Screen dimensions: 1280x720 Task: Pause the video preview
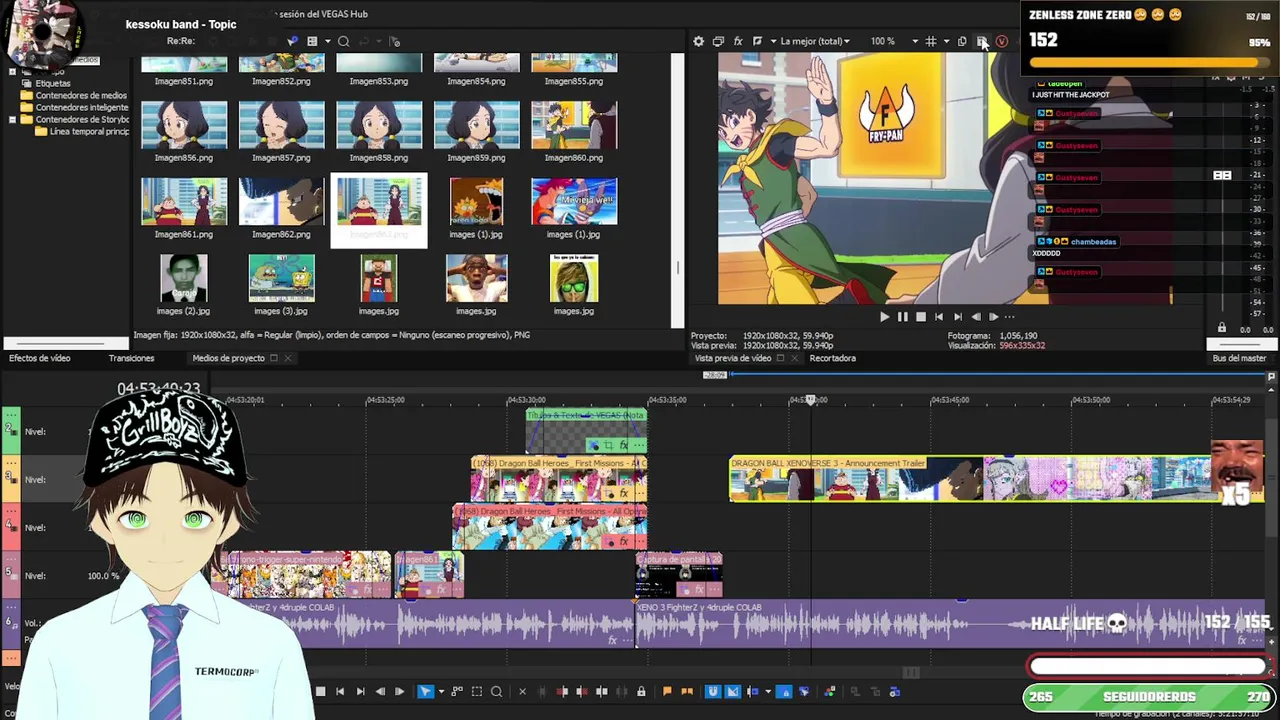[x=902, y=317]
